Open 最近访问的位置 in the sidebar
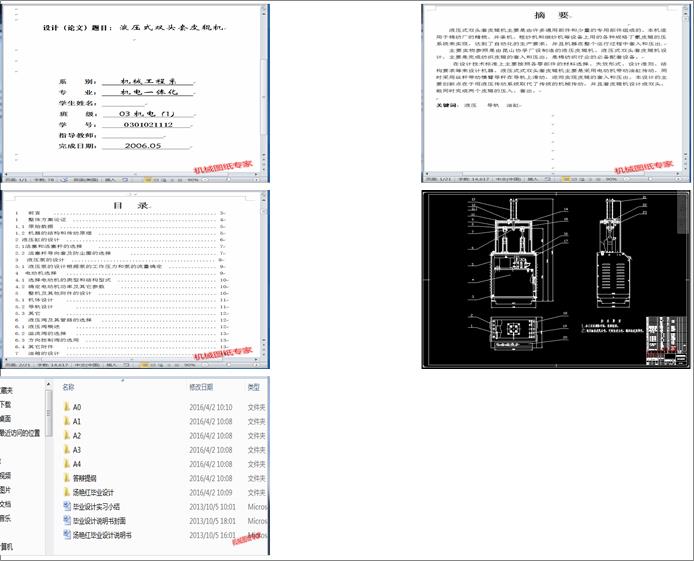Image resolution: width=694 pixels, height=561 pixels. tap(20, 433)
